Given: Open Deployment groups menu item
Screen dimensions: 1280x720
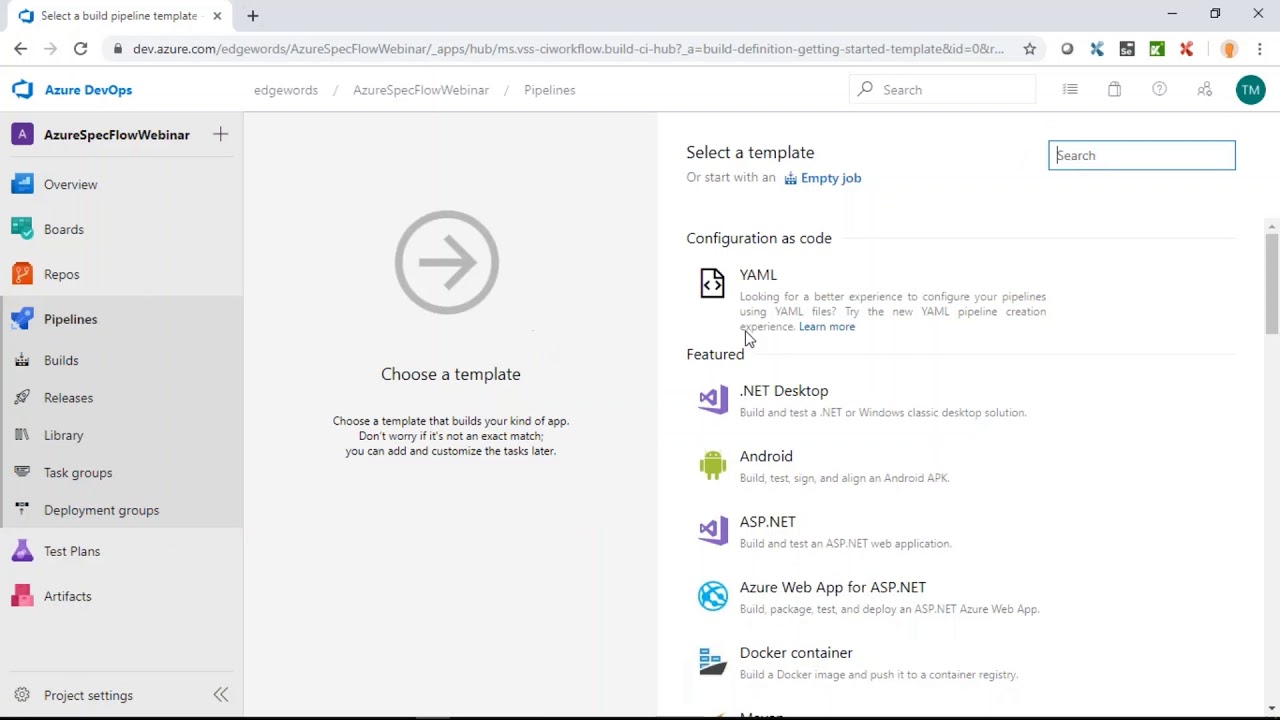Looking at the screenshot, I should point(101,510).
